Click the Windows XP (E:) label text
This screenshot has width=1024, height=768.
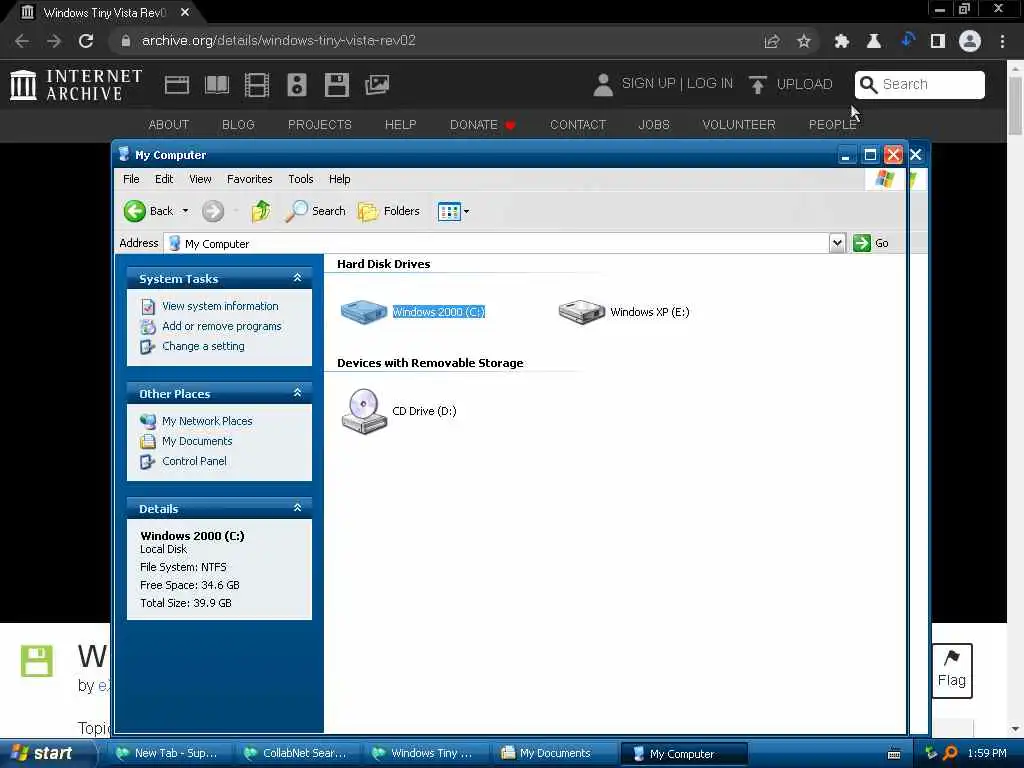click(650, 312)
